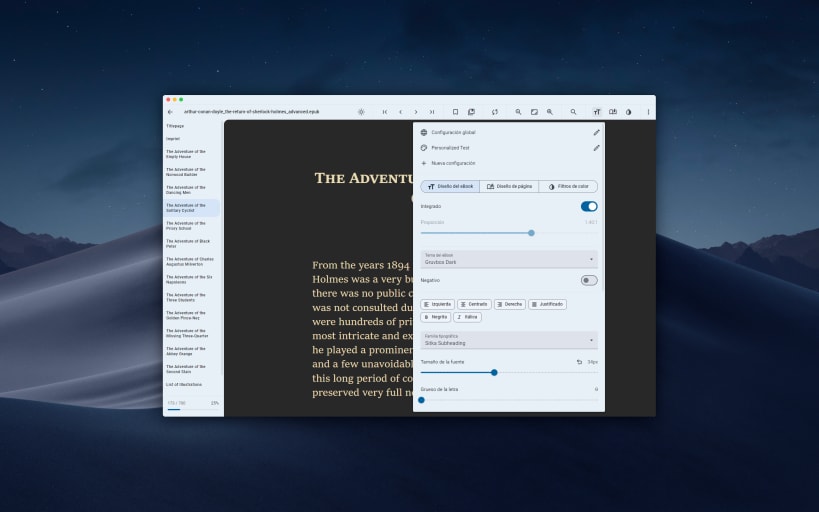Open The Adventure of Black Peter
Image resolution: width=819 pixels, height=512 pixels.
point(192,243)
